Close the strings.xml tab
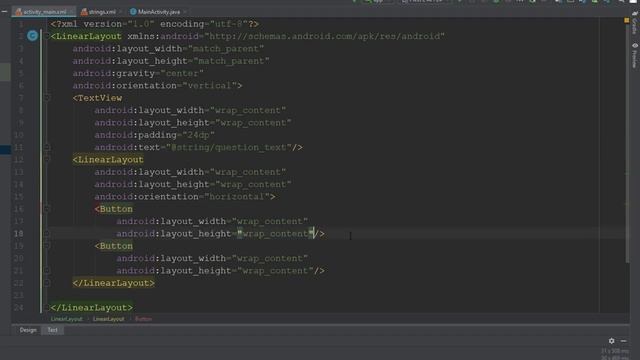Viewport: 640px width, 360px height. (120, 12)
